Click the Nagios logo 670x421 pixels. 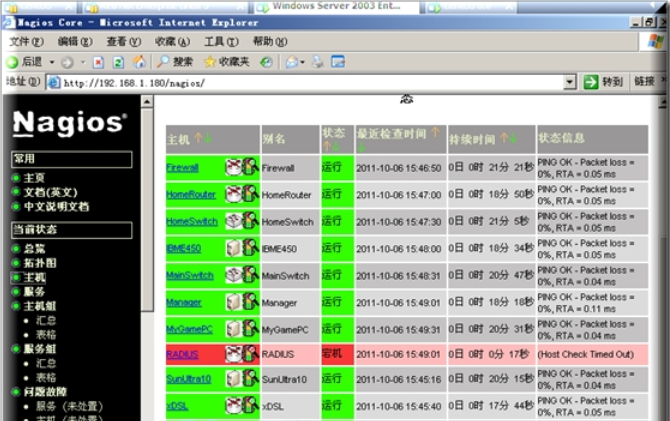[x=70, y=124]
